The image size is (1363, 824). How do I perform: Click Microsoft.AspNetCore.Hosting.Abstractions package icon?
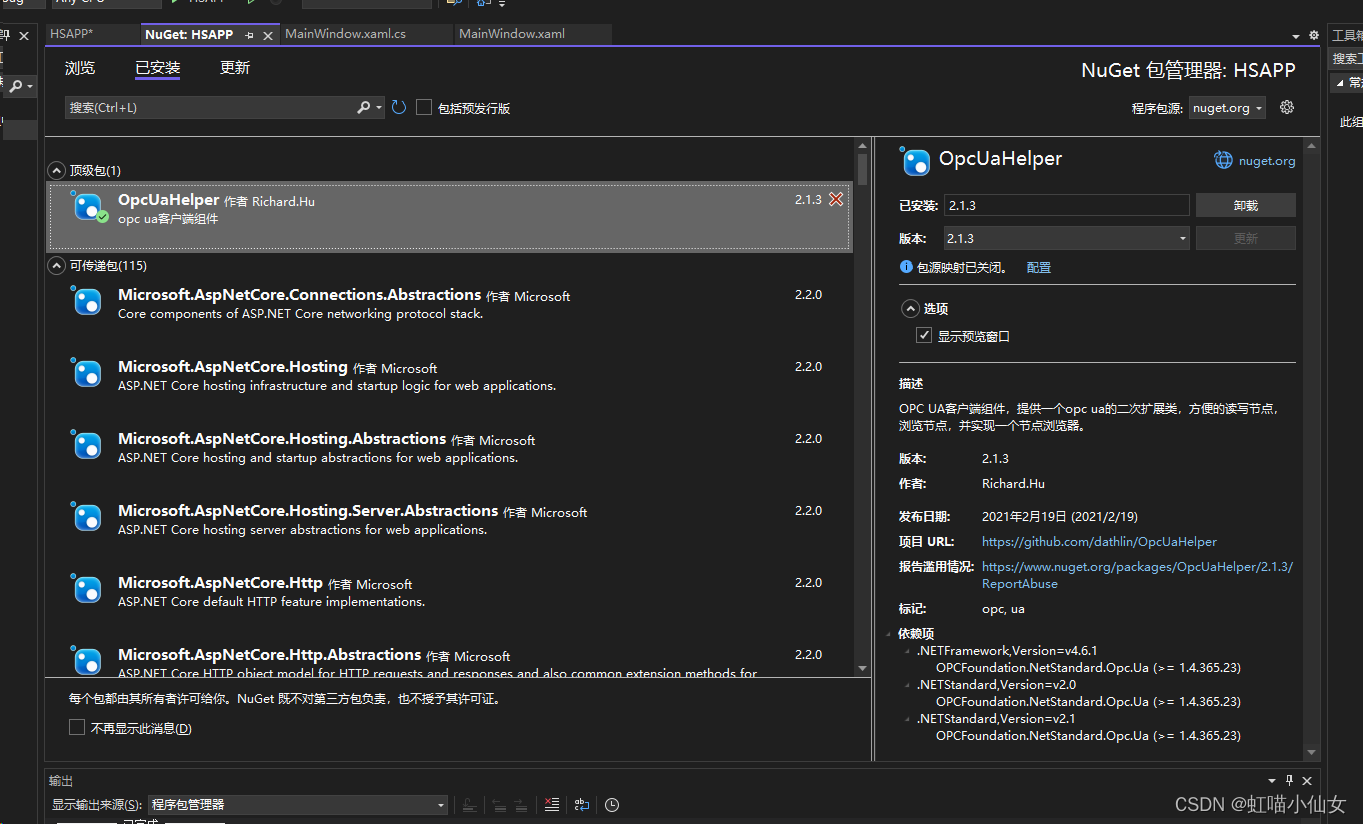click(87, 445)
